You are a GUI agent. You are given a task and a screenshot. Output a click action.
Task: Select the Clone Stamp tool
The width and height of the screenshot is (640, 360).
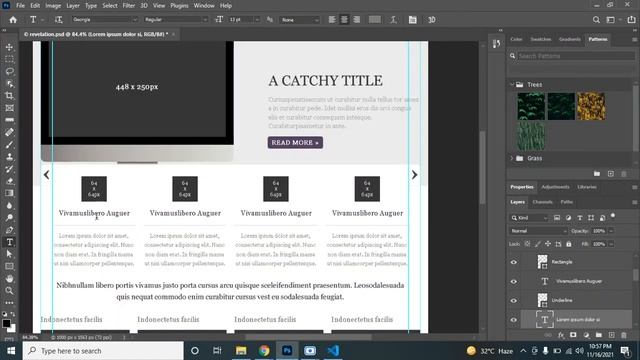pyautogui.click(x=9, y=157)
